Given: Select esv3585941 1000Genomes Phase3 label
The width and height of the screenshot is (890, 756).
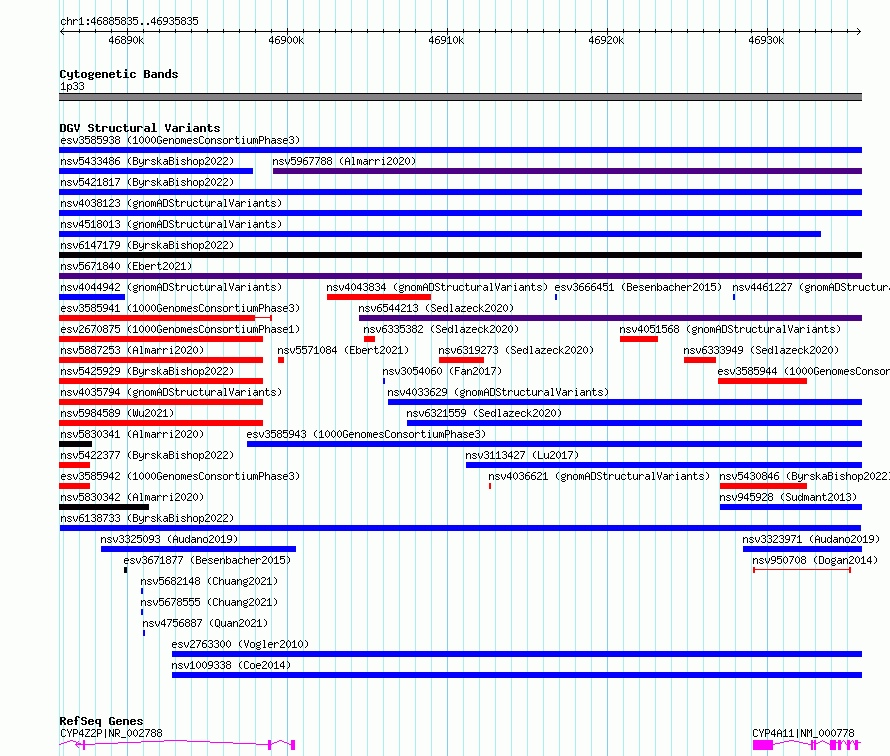Looking at the screenshot, I should click(180, 308).
